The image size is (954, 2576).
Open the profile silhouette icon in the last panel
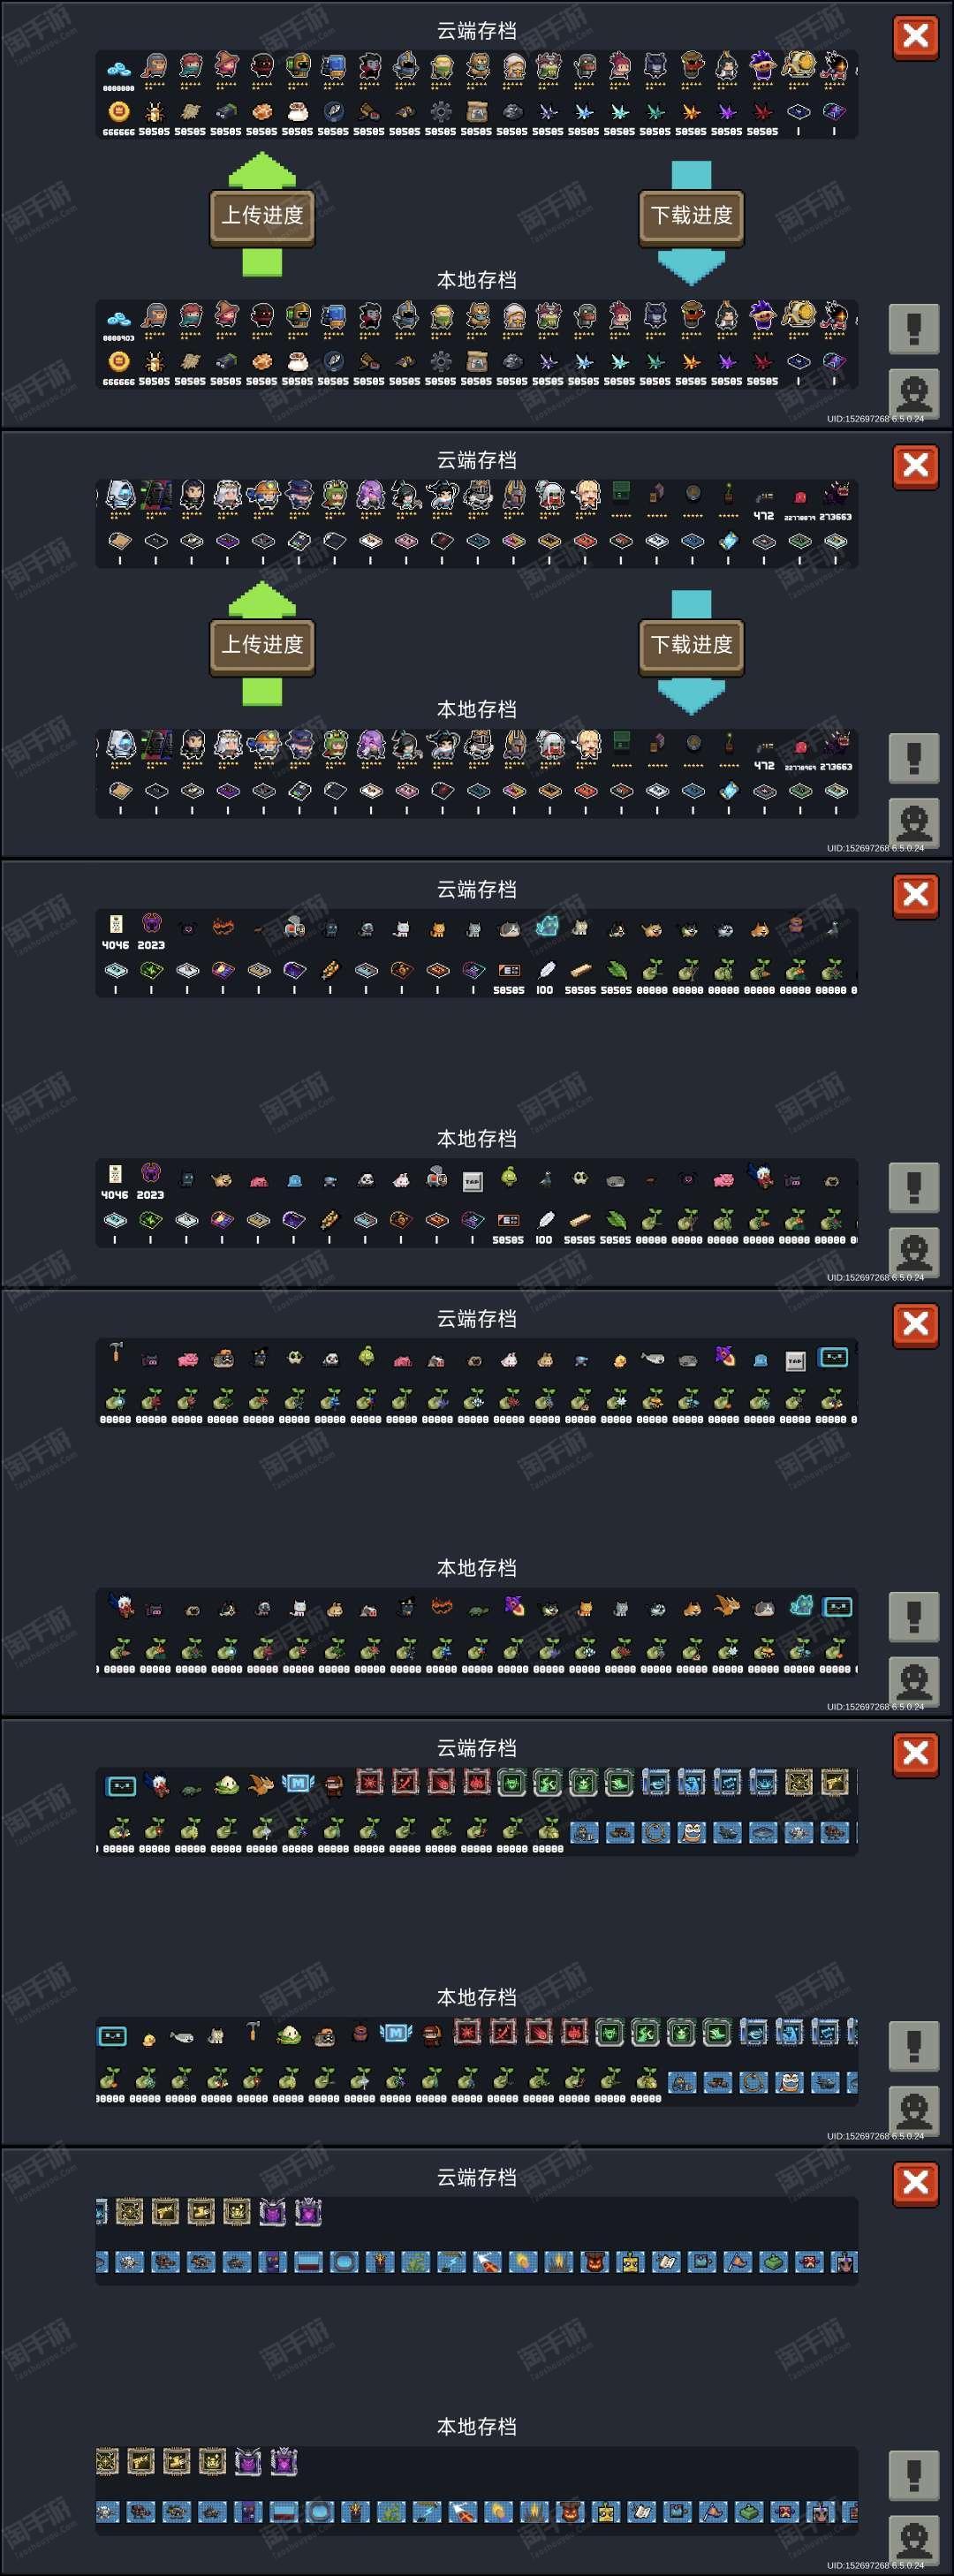click(x=913, y=2539)
